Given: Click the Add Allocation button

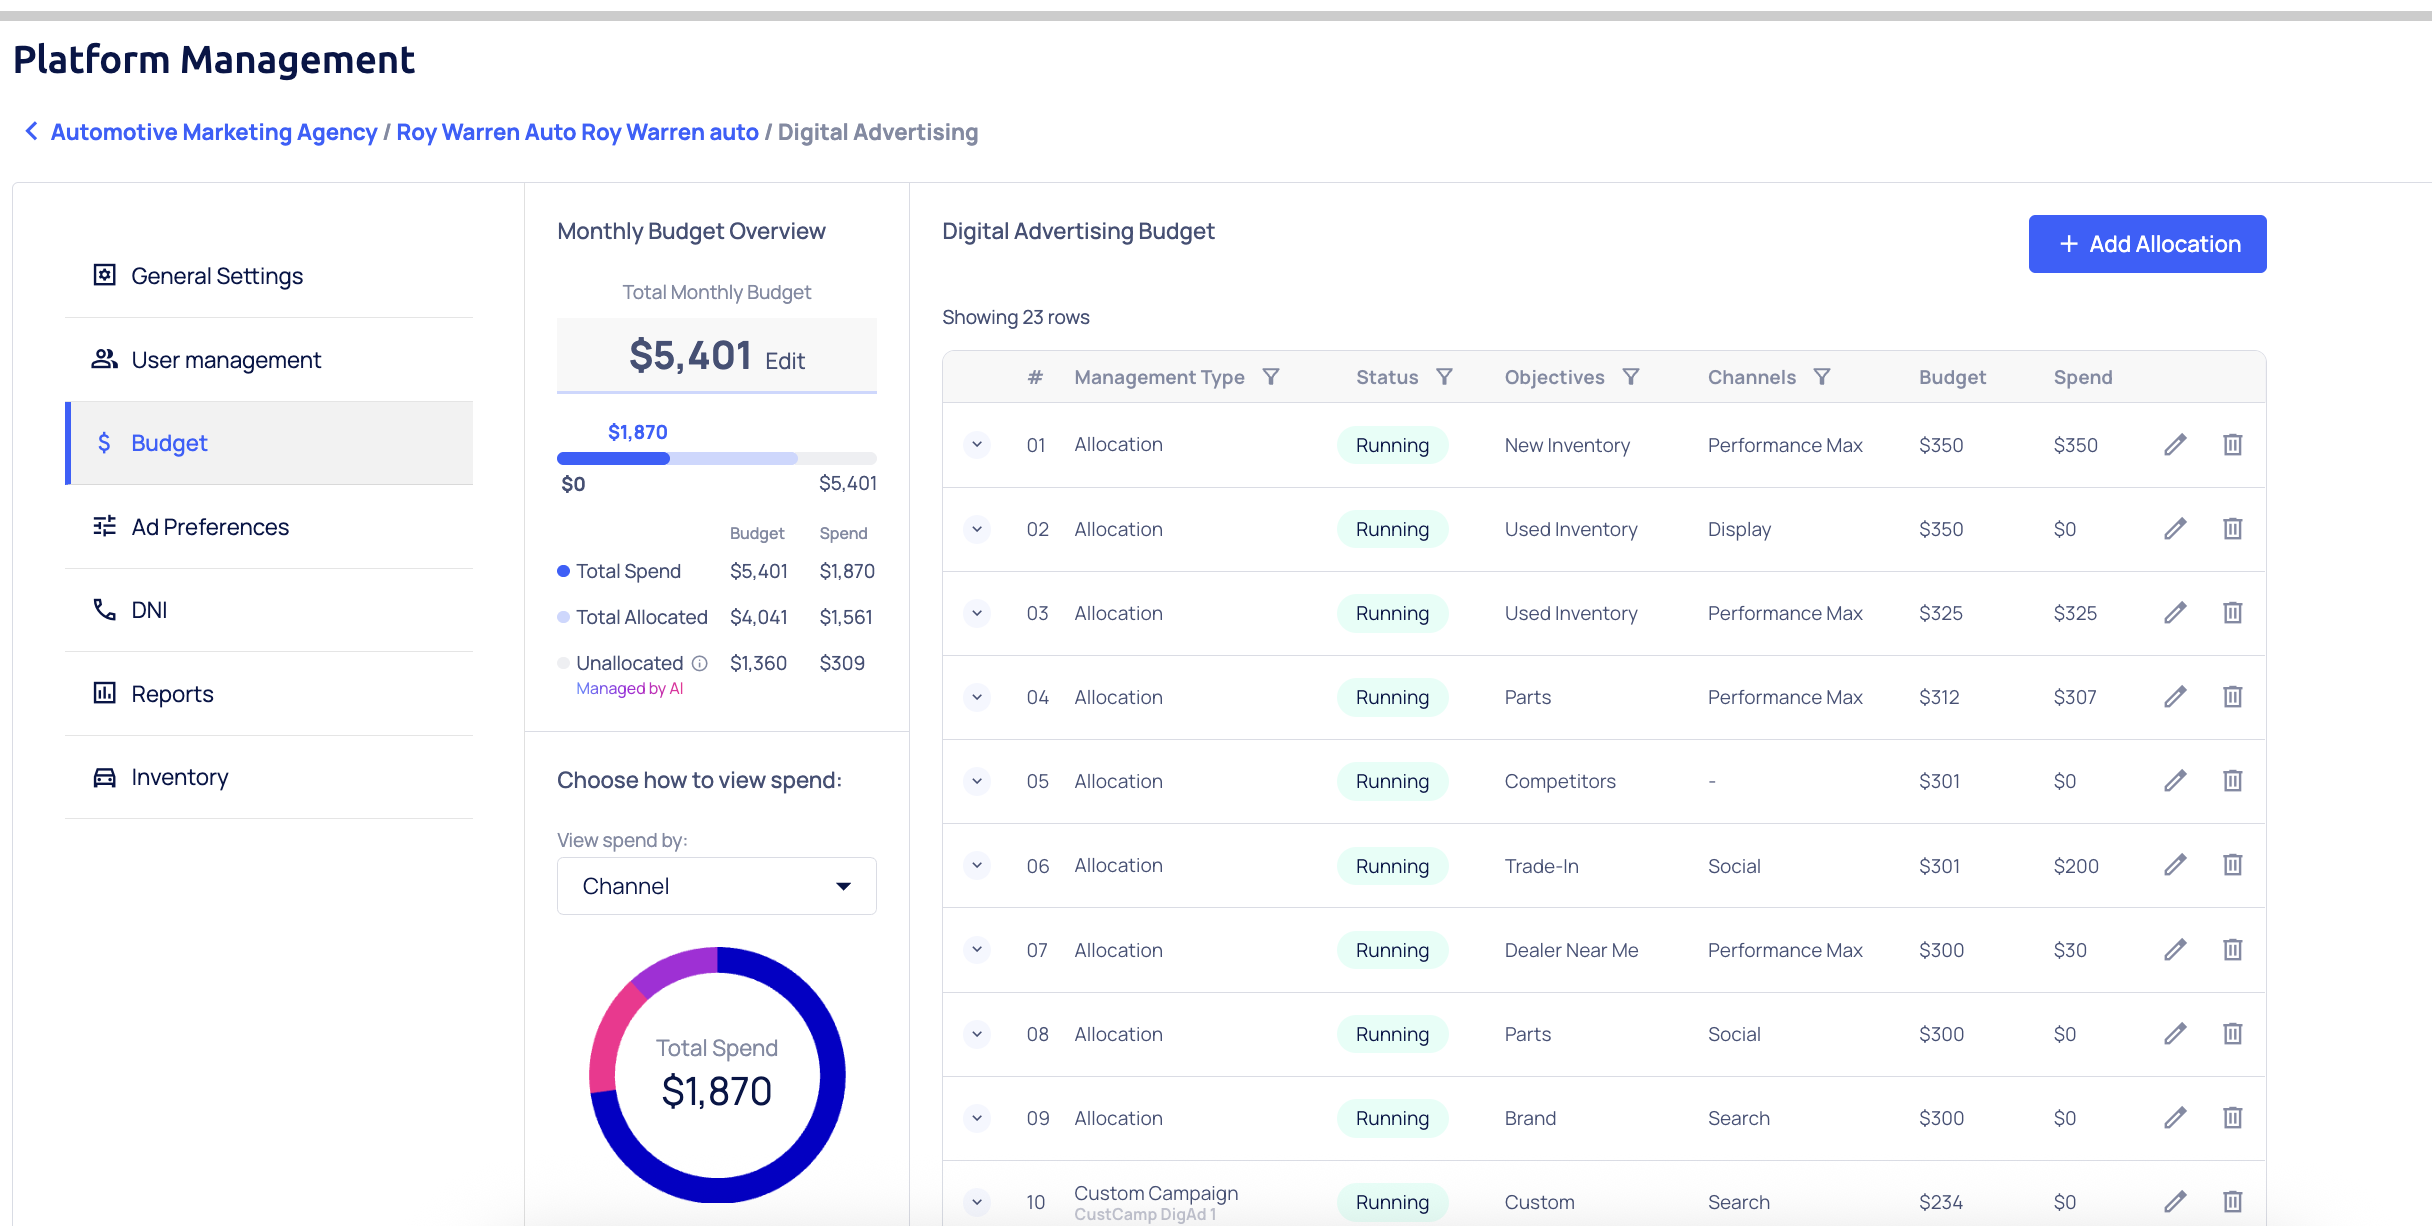Looking at the screenshot, I should (x=2147, y=244).
